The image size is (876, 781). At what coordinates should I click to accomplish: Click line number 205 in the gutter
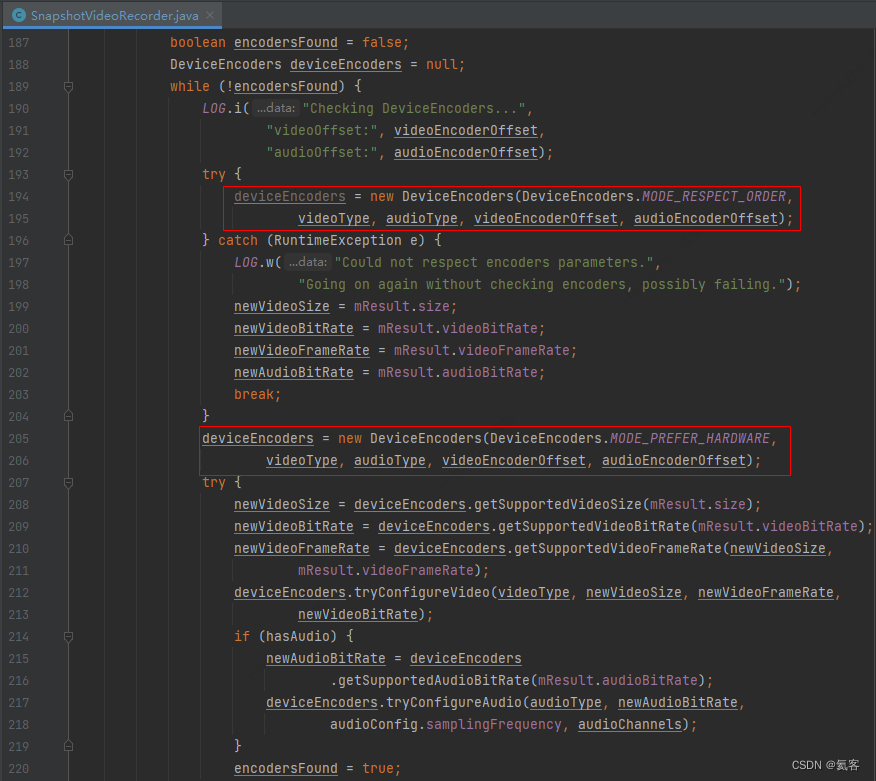[x=18, y=438]
